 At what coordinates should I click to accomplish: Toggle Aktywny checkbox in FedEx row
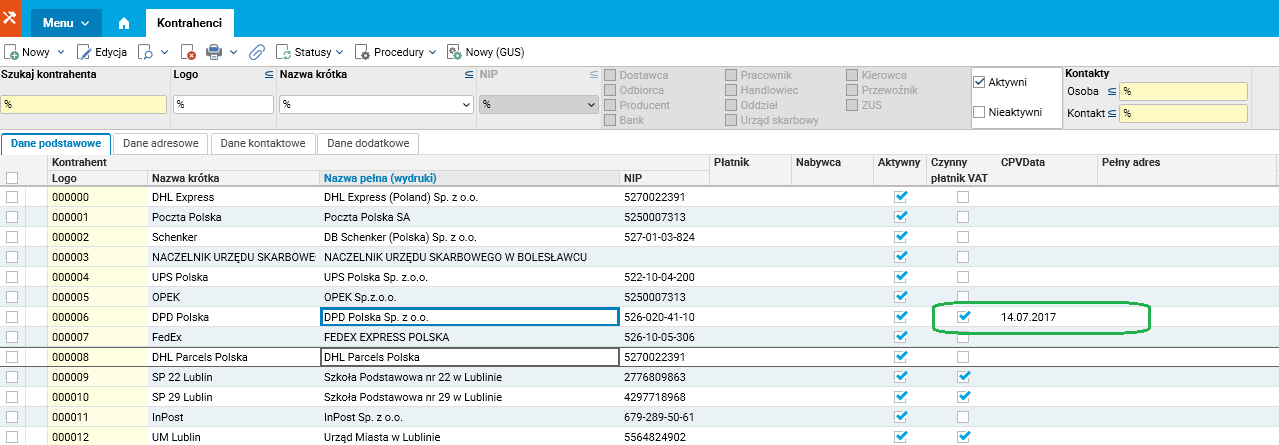point(901,337)
